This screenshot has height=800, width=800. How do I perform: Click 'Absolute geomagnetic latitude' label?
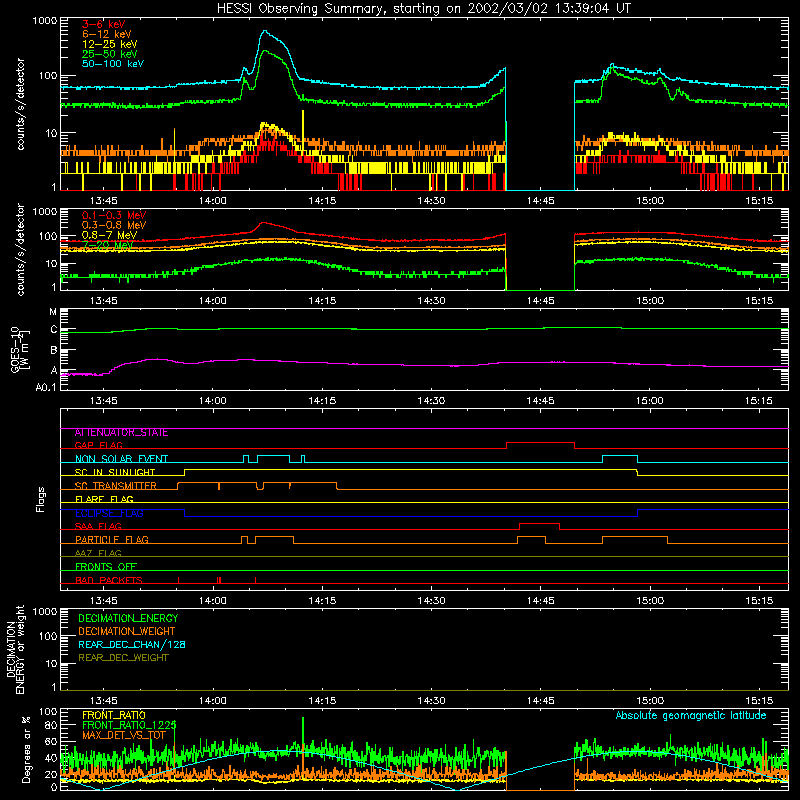[691, 715]
